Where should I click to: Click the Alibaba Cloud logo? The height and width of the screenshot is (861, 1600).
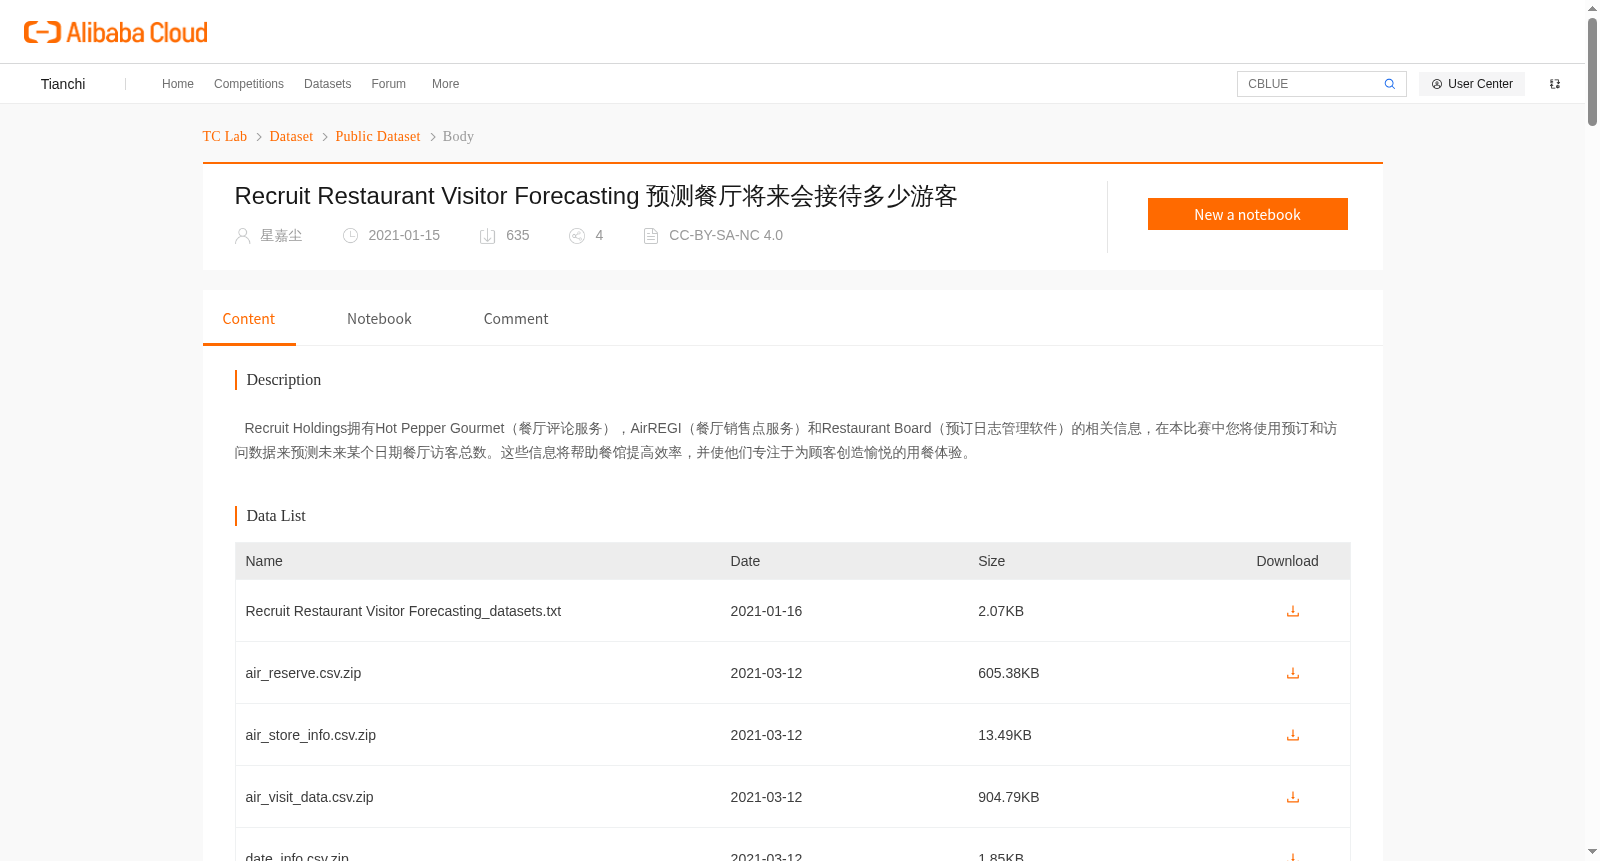116,33
